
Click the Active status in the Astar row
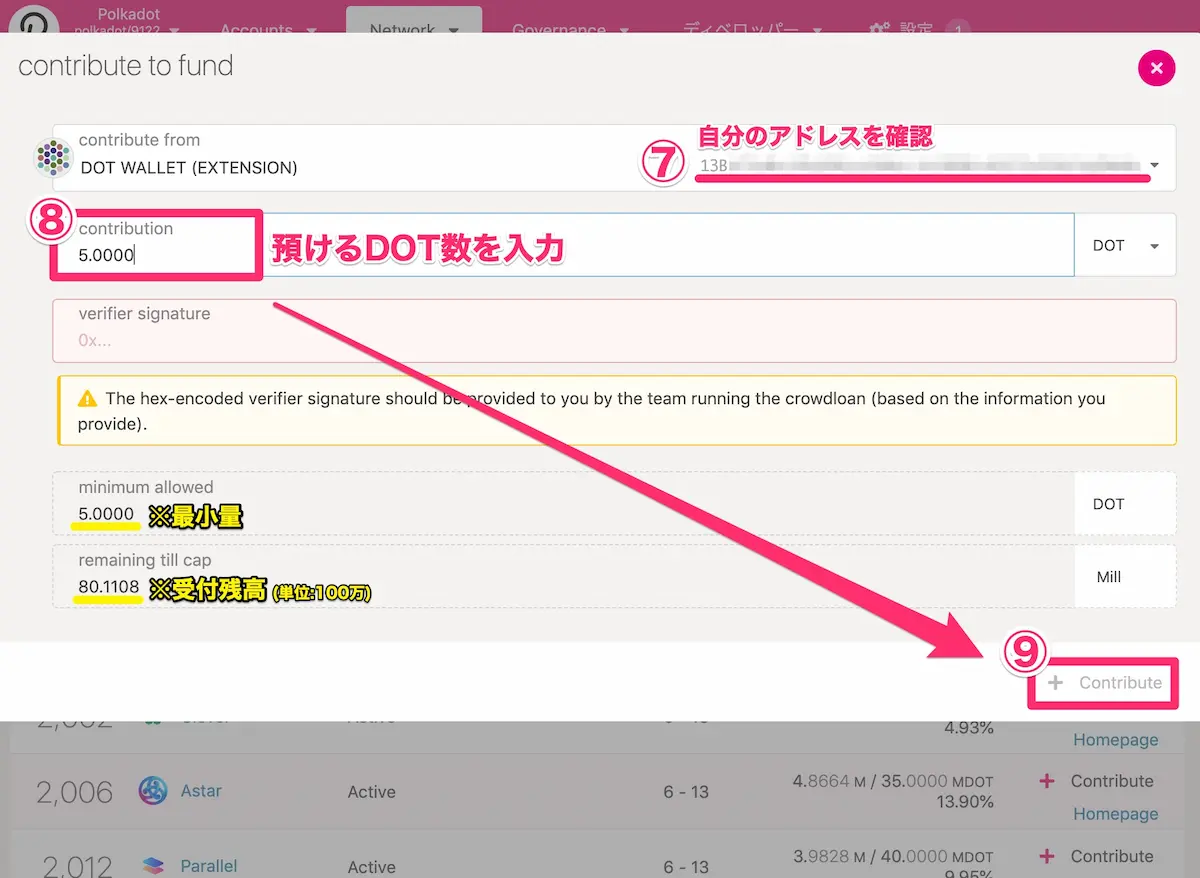(x=371, y=792)
